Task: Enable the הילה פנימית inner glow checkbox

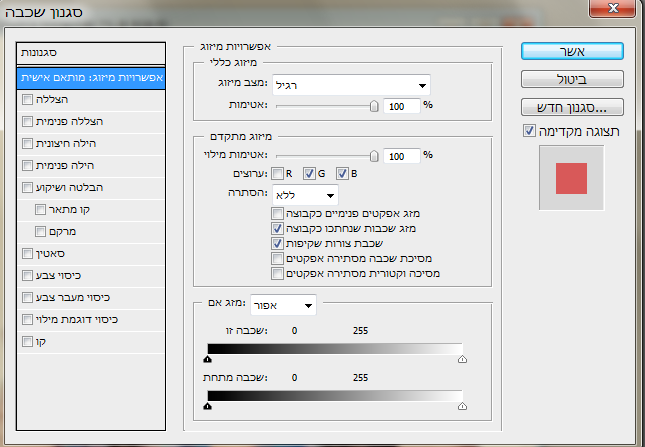Action: [x=27, y=165]
